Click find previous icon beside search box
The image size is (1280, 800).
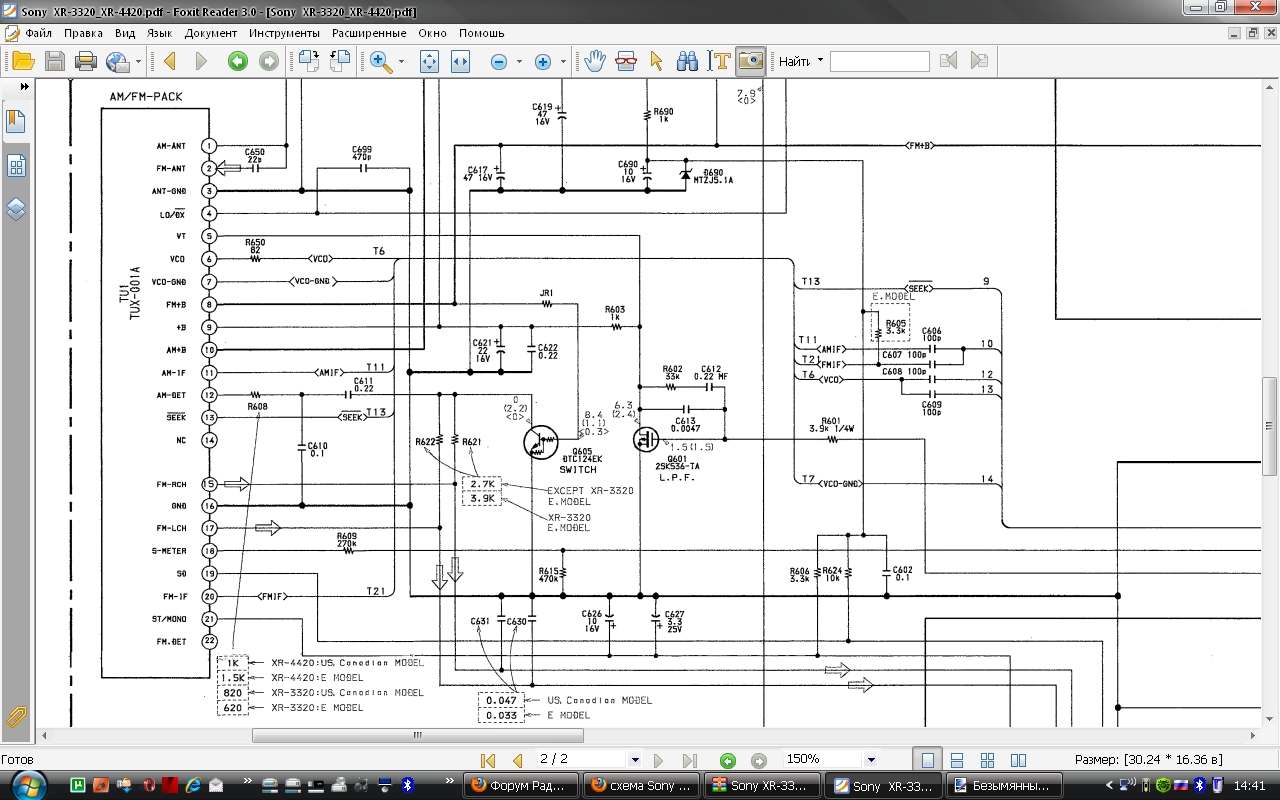[948, 61]
